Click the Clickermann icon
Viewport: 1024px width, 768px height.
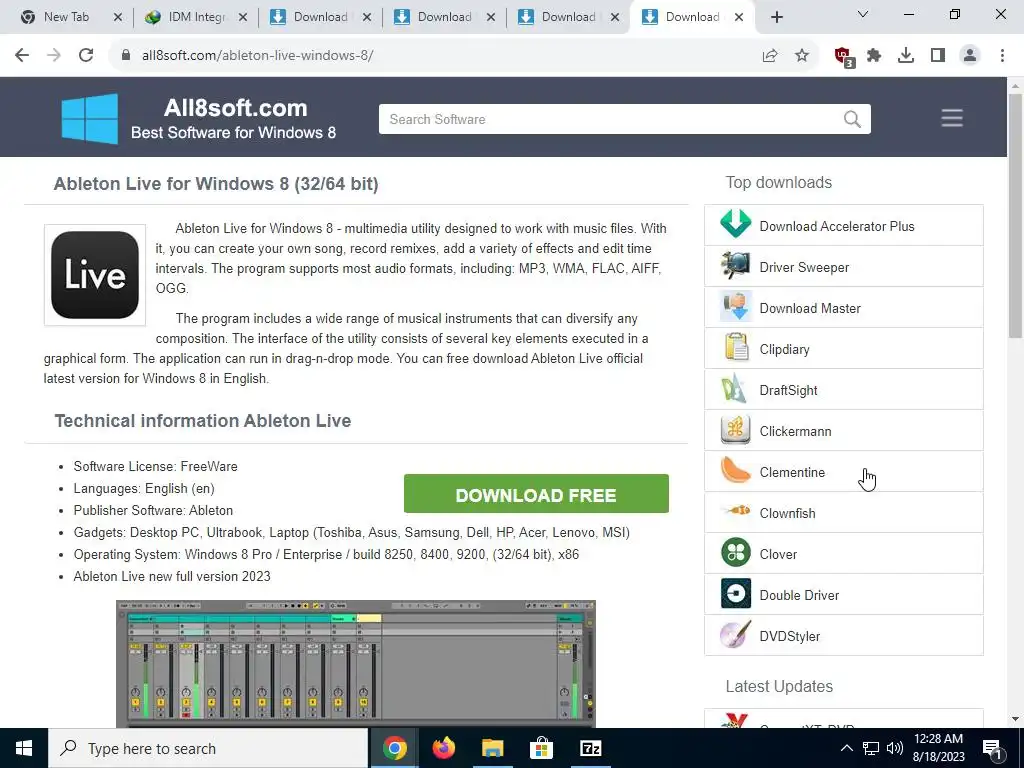click(x=735, y=431)
